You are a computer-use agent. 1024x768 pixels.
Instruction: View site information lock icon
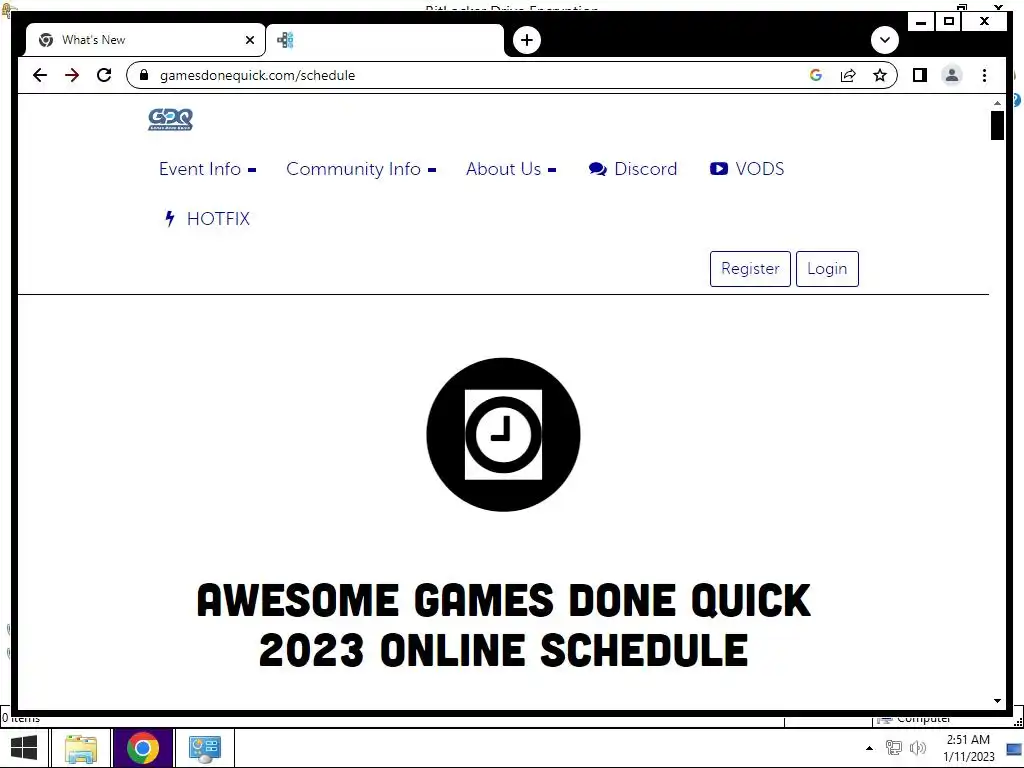coord(144,75)
